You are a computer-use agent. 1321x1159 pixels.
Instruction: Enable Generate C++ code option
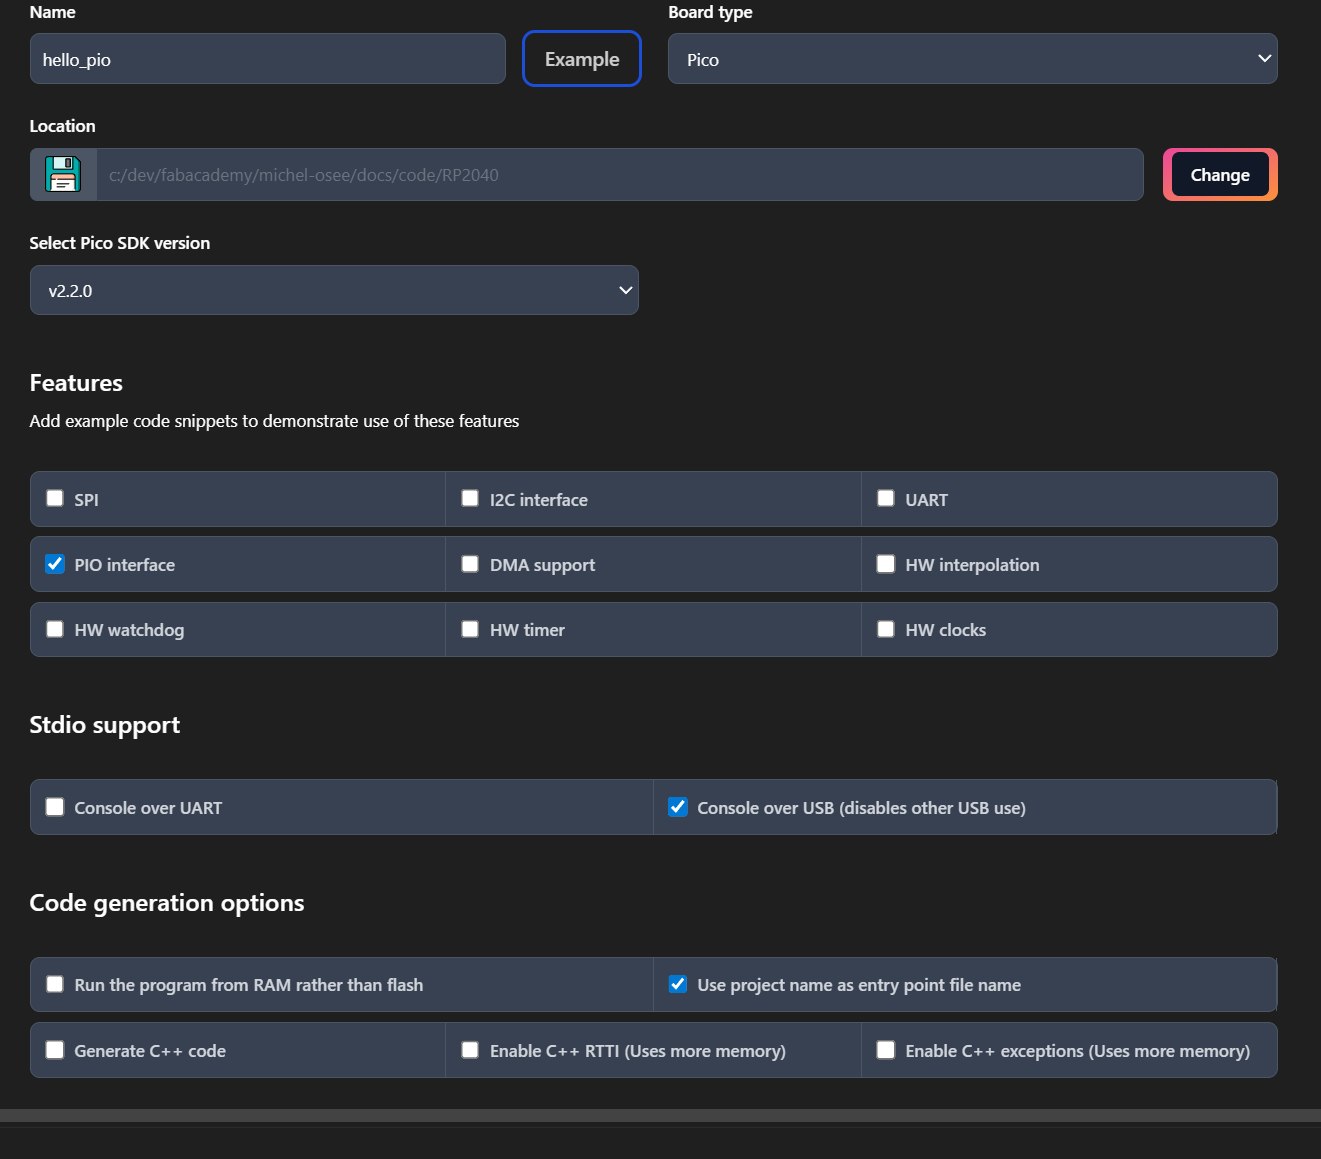point(55,1050)
